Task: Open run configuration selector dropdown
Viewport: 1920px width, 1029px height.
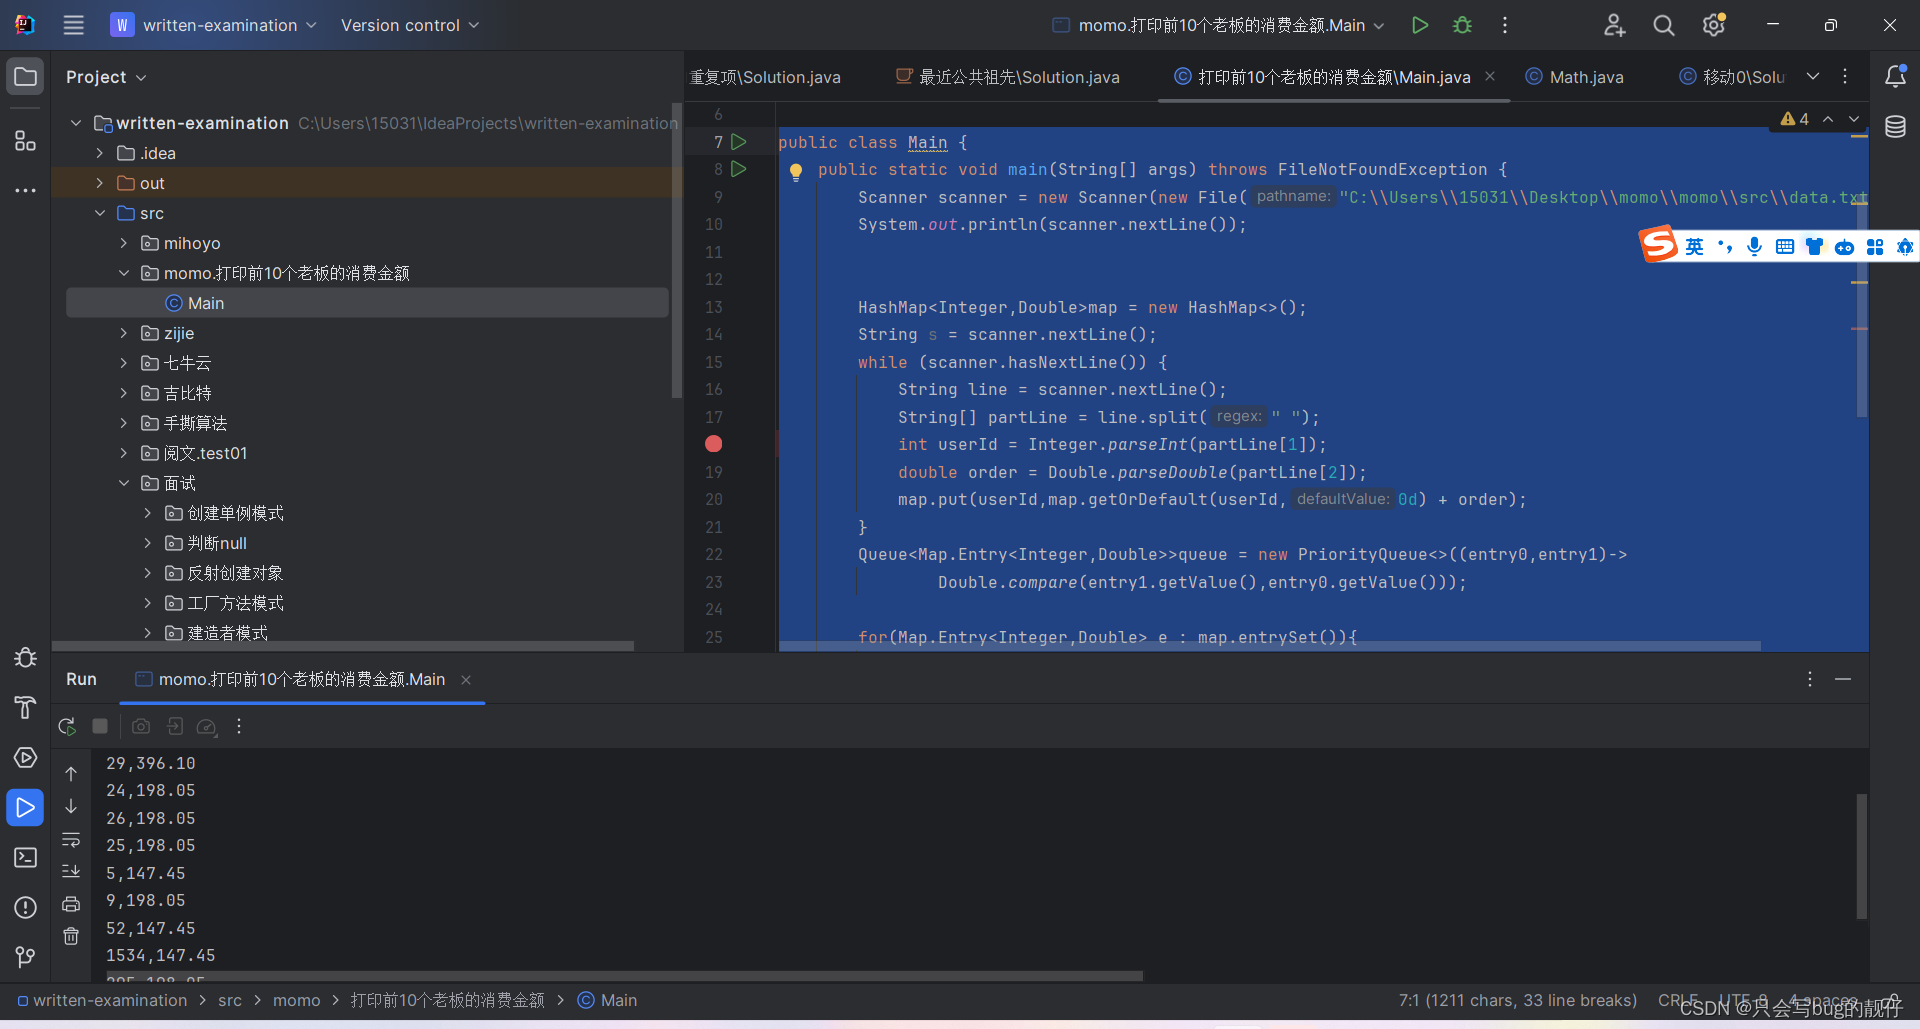Action: pyautogui.click(x=1218, y=25)
